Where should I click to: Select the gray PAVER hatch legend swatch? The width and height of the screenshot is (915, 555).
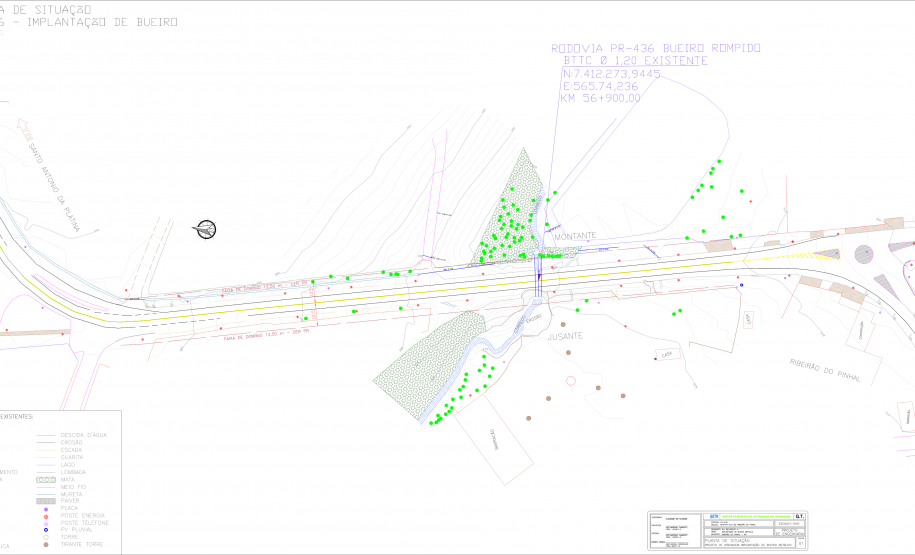tap(46, 501)
